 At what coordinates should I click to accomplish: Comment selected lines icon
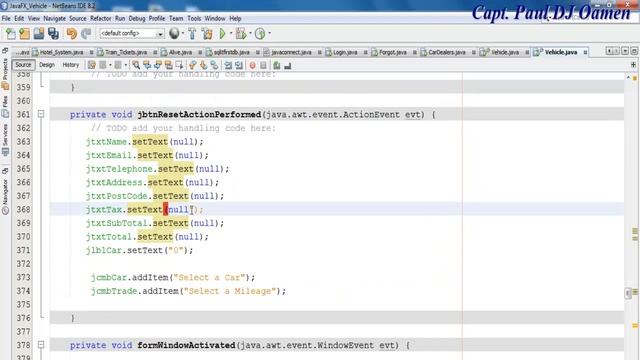coord(277,65)
